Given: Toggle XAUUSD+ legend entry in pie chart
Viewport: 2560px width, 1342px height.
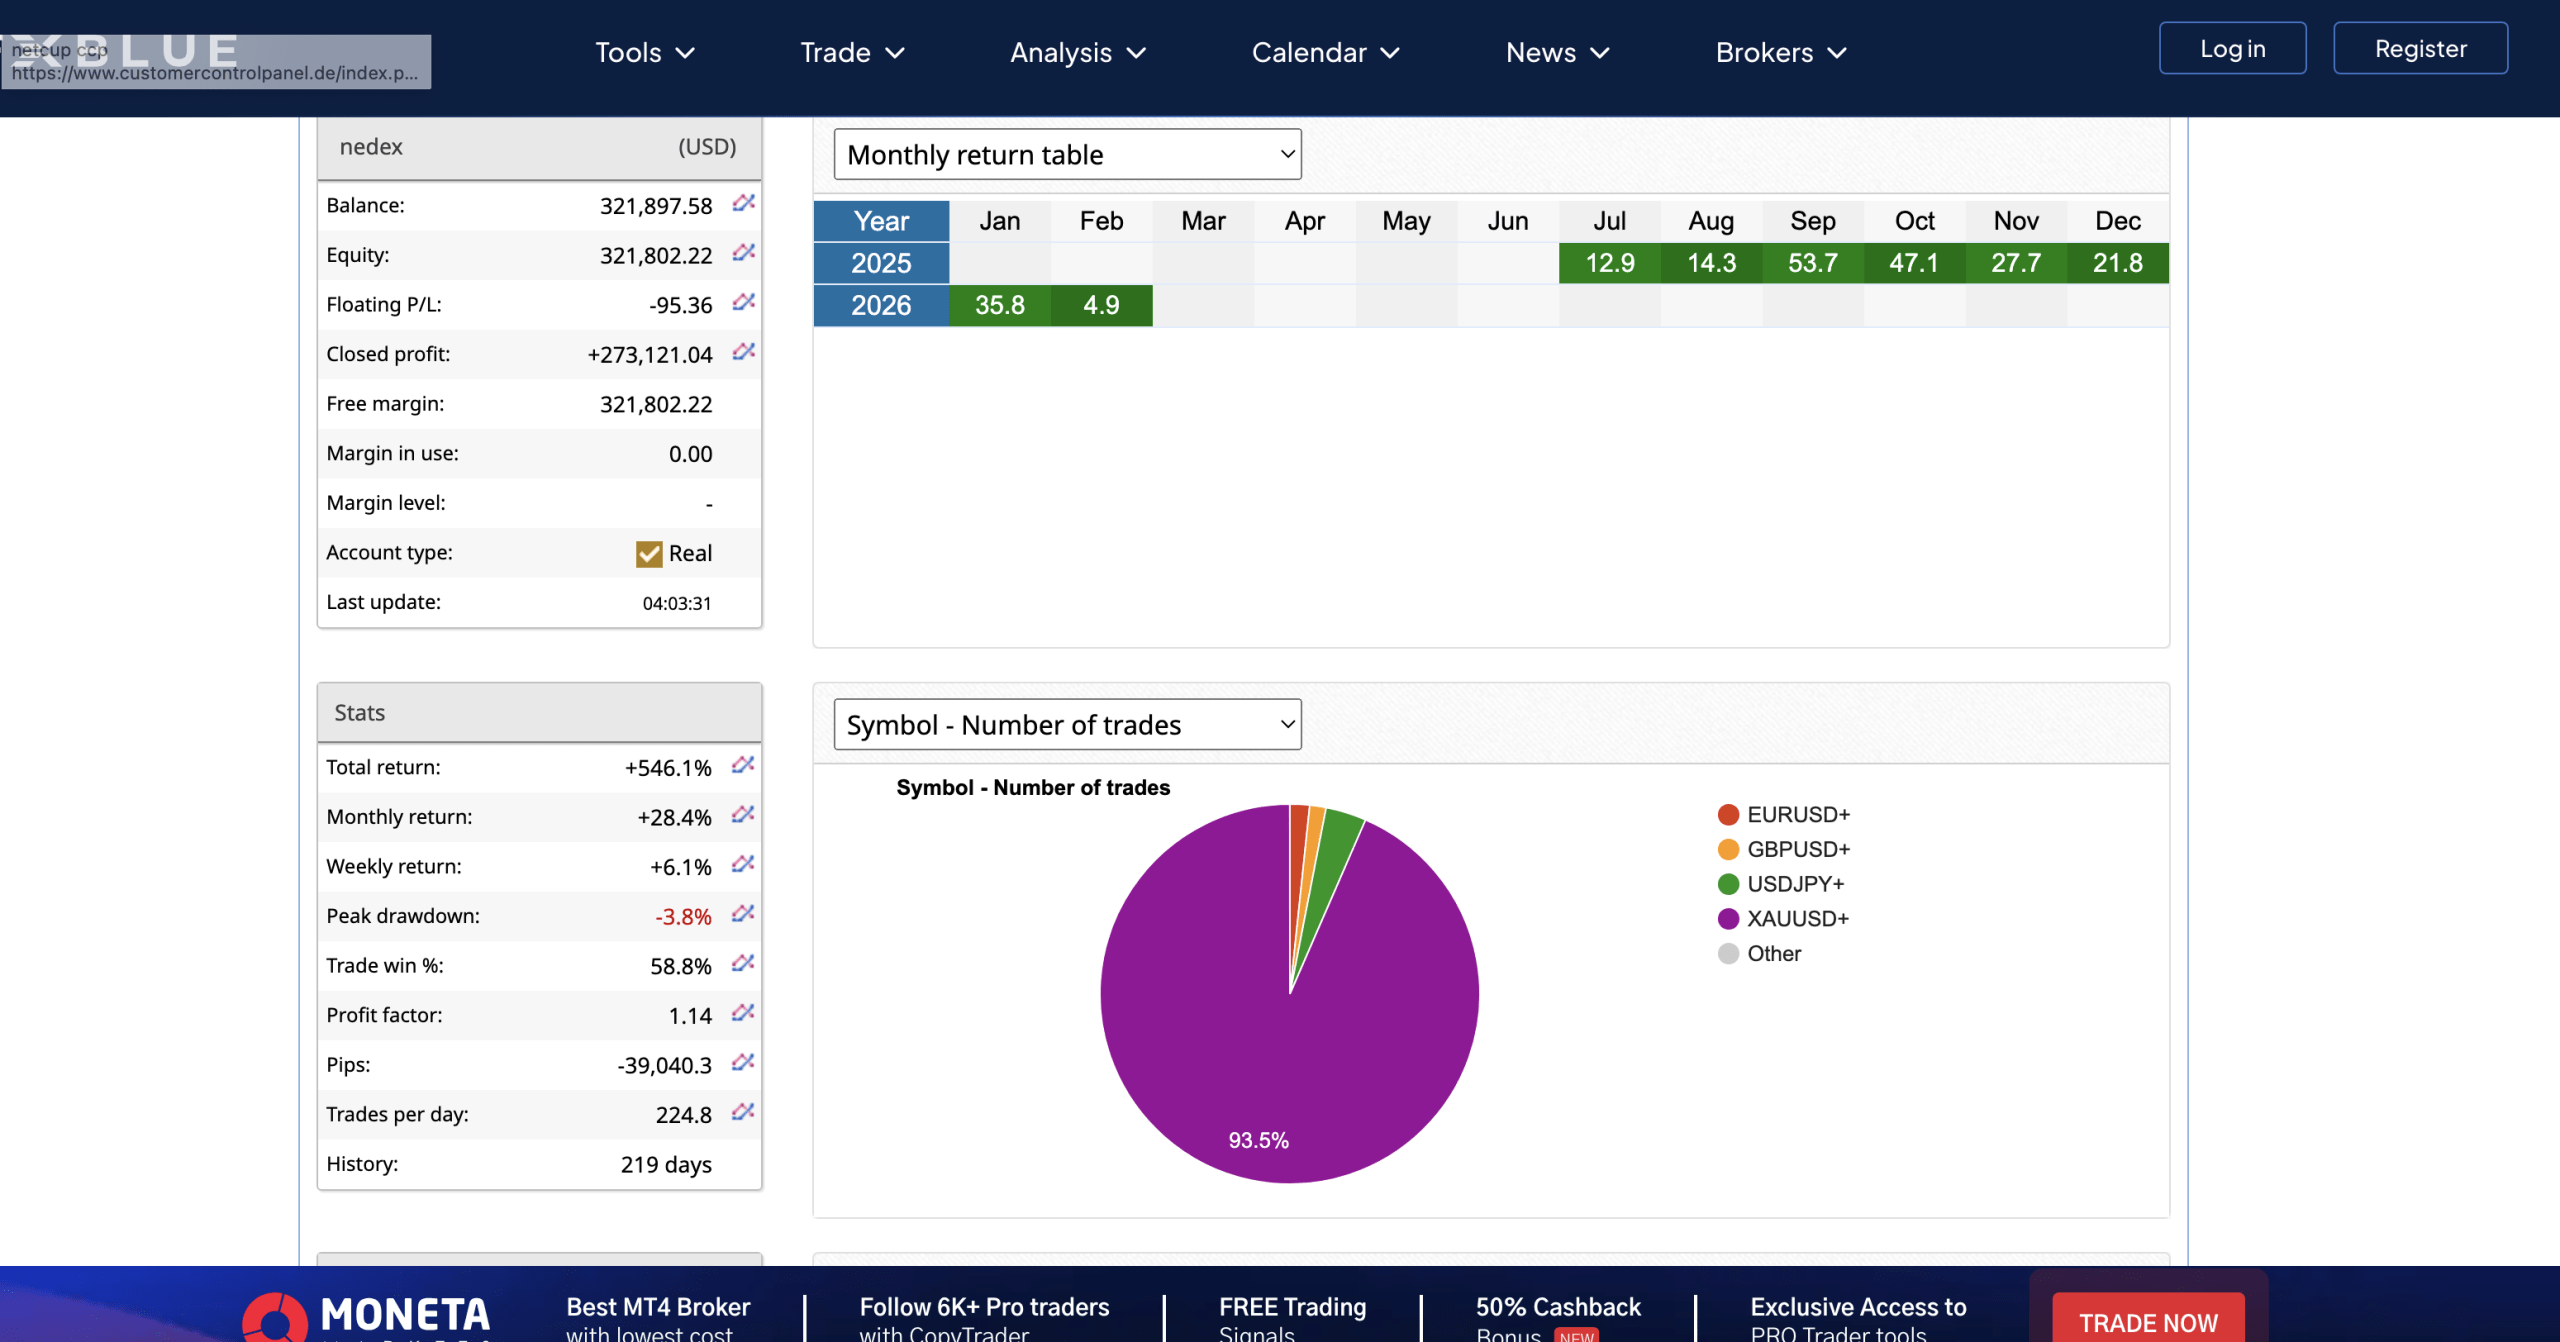Looking at the screenshot, I should [x=1797, y=919].
